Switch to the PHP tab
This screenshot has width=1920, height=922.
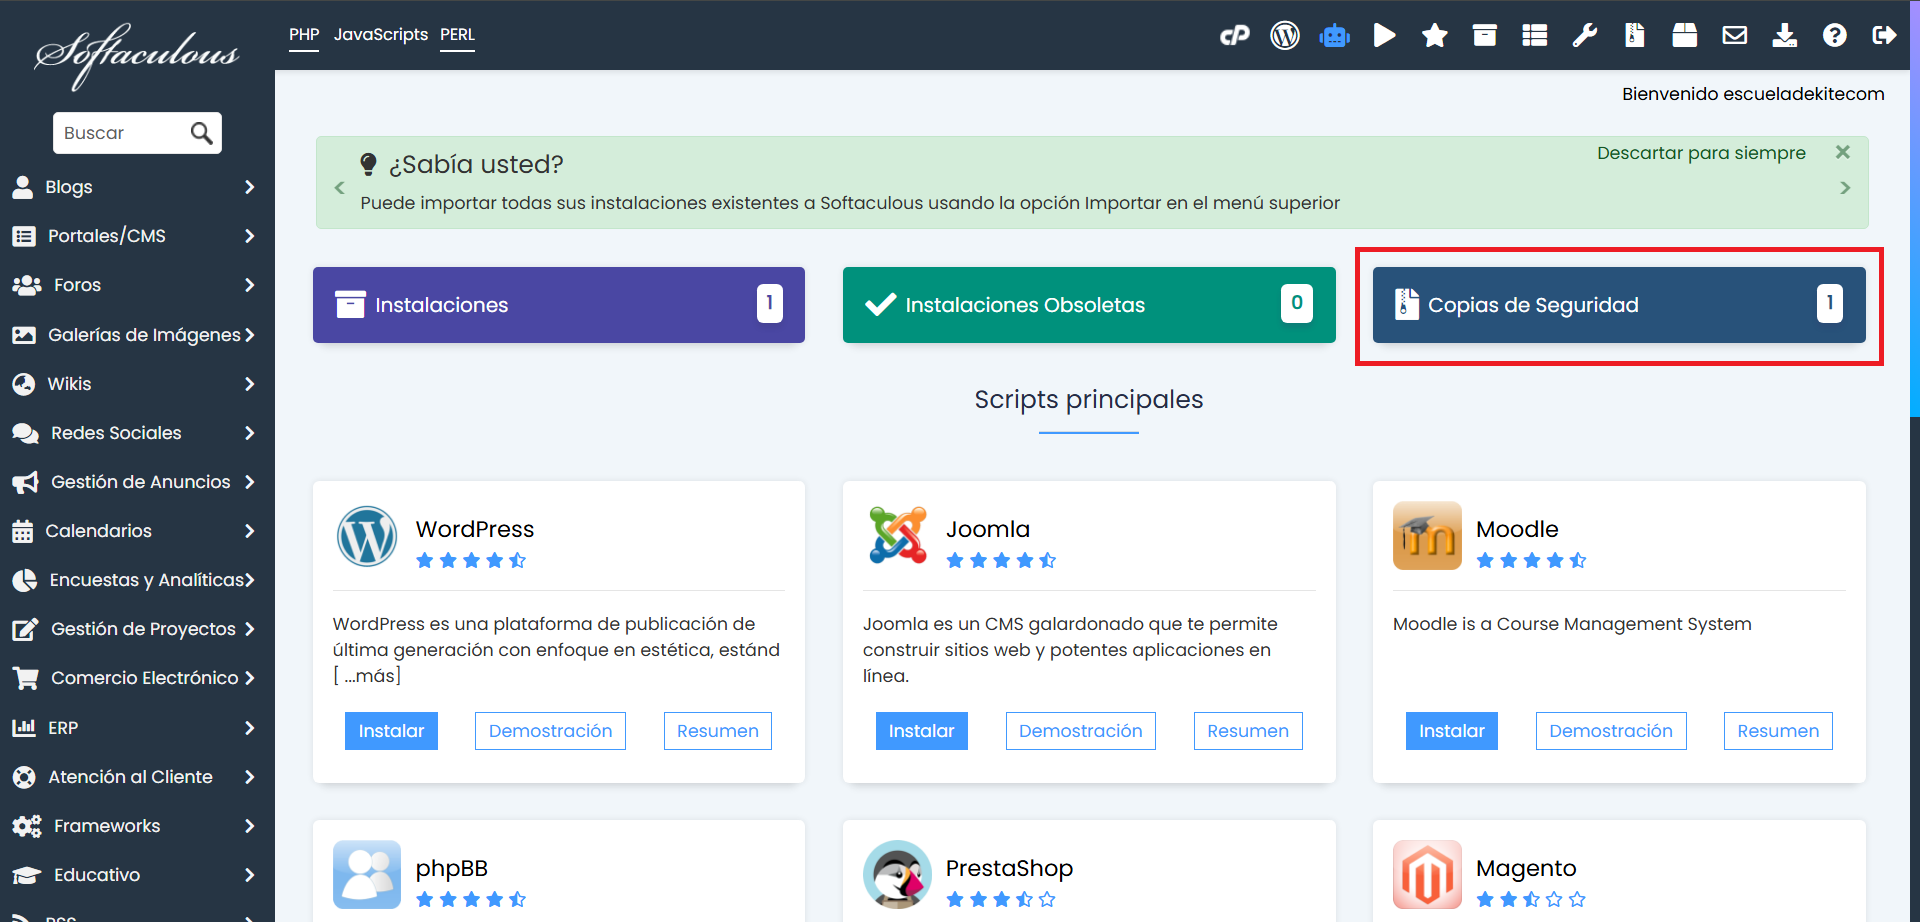[304, 35]
